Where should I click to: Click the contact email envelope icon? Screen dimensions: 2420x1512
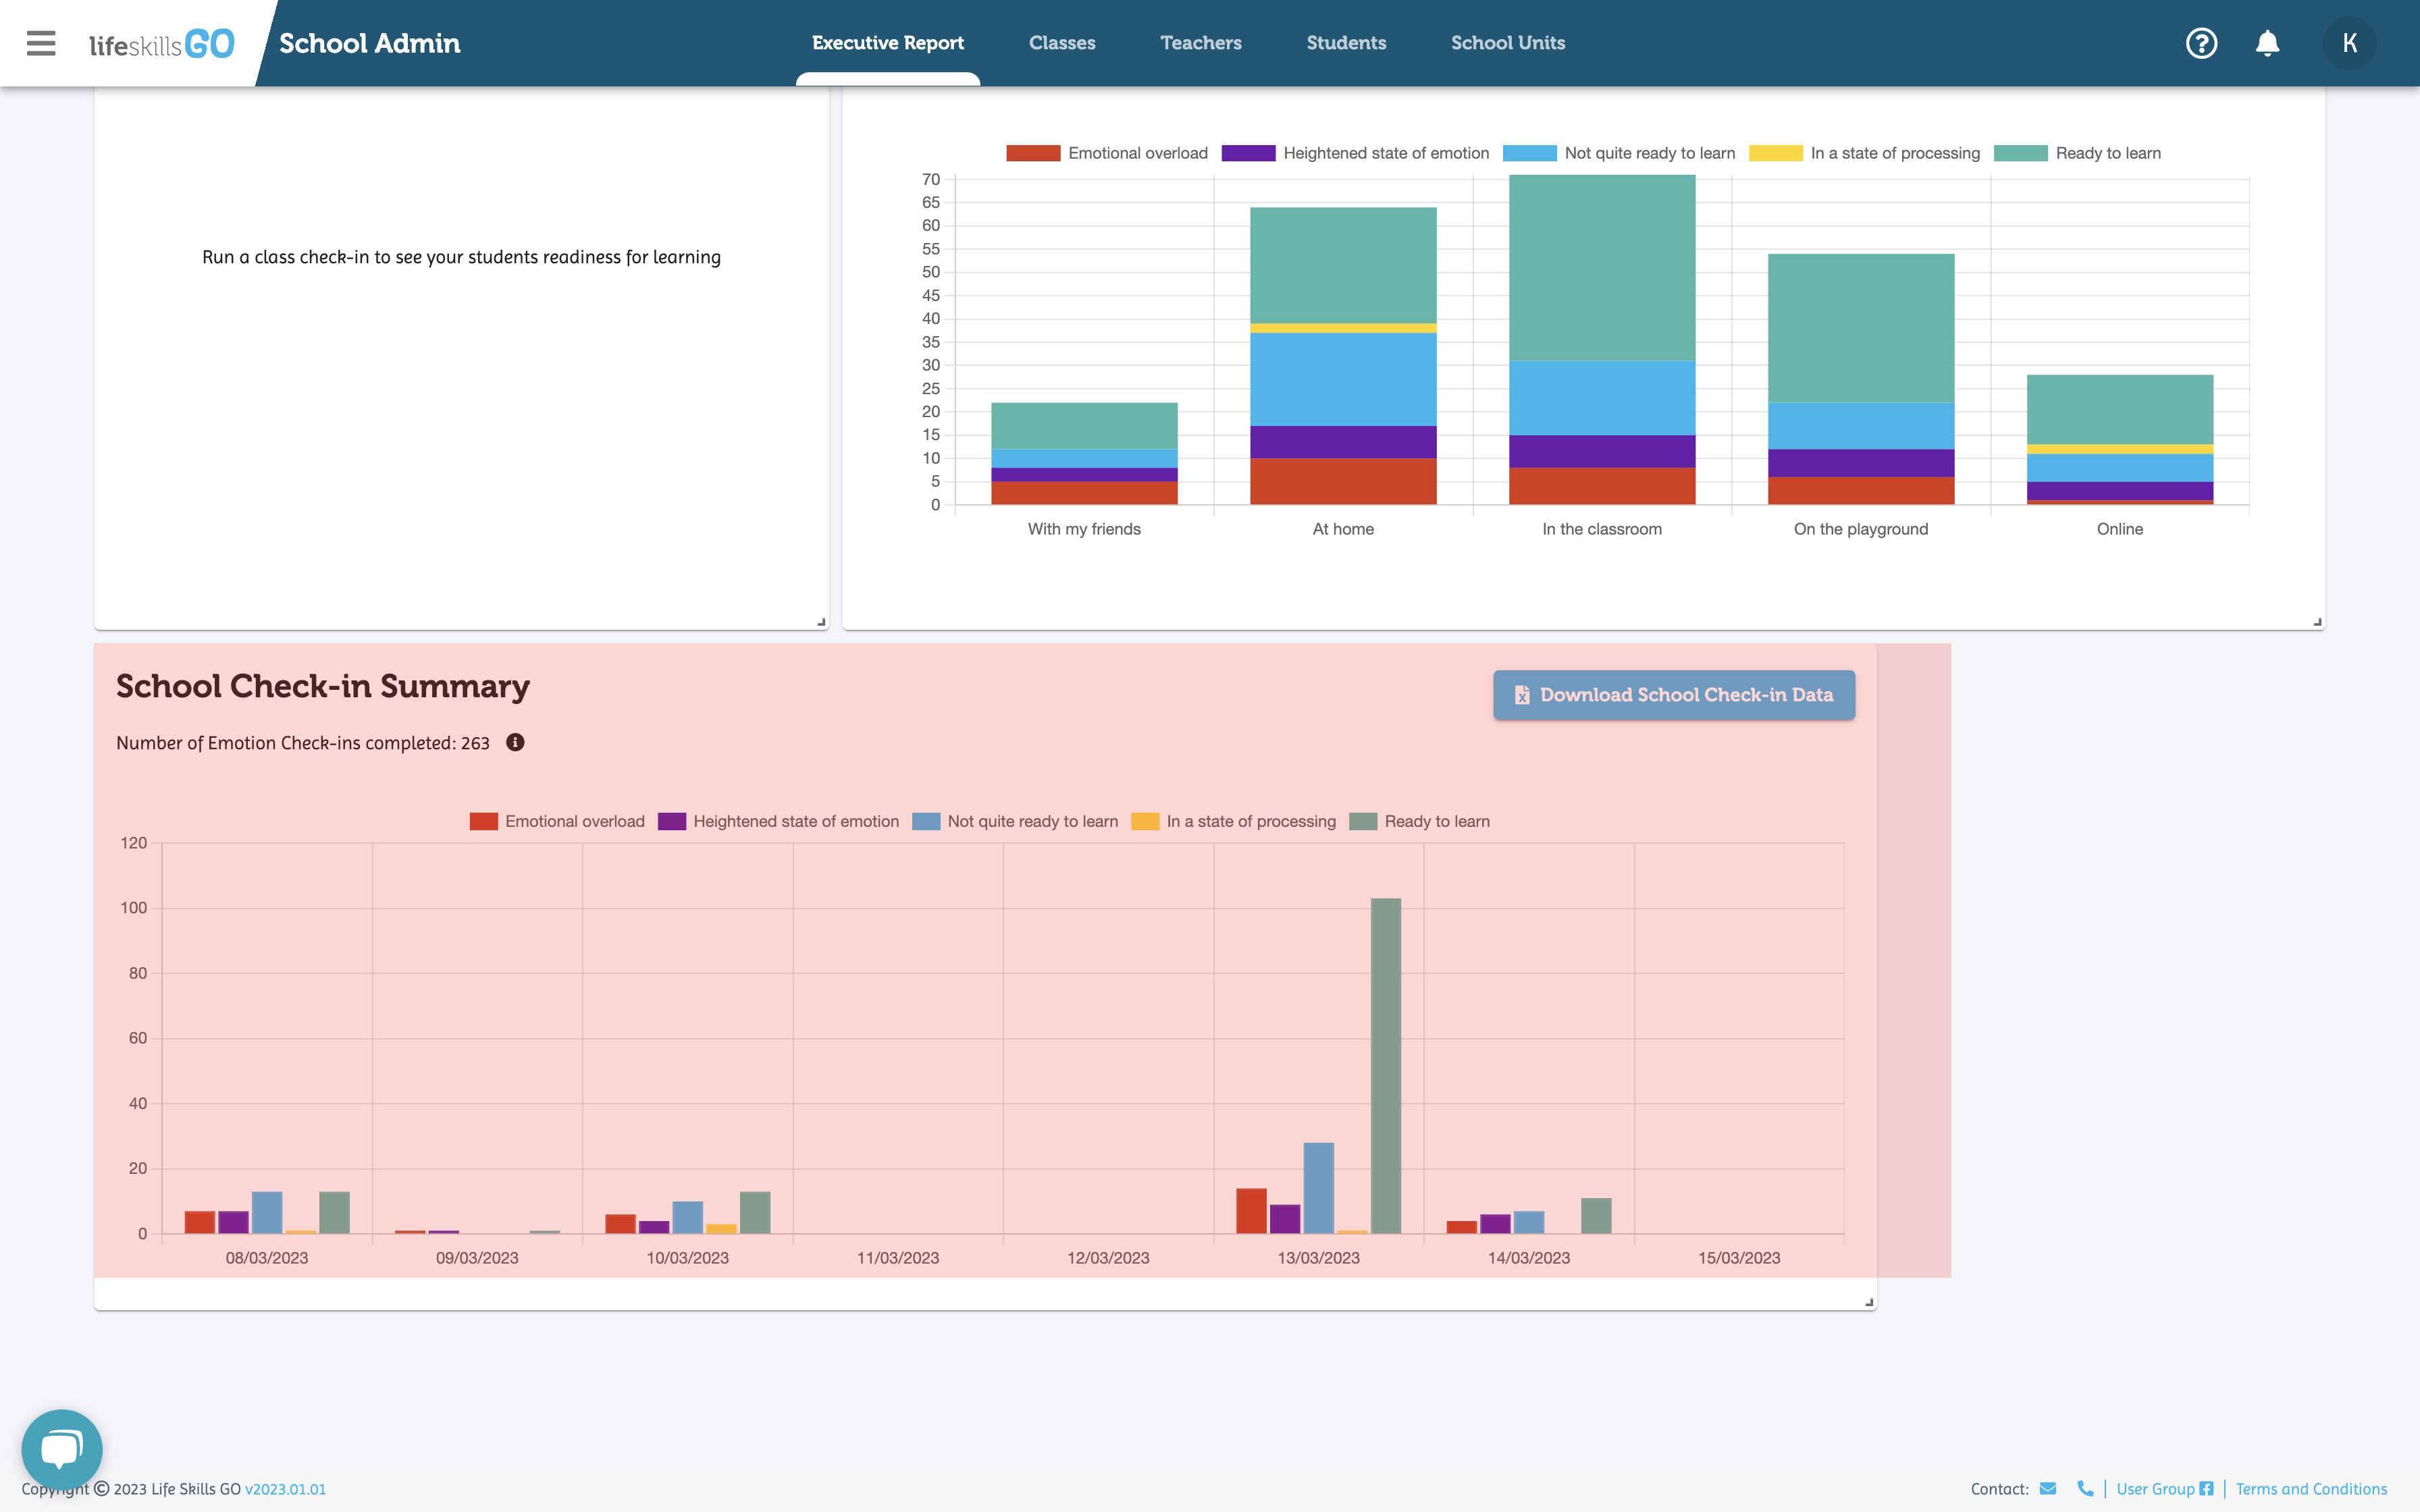click(2048, 1488)
